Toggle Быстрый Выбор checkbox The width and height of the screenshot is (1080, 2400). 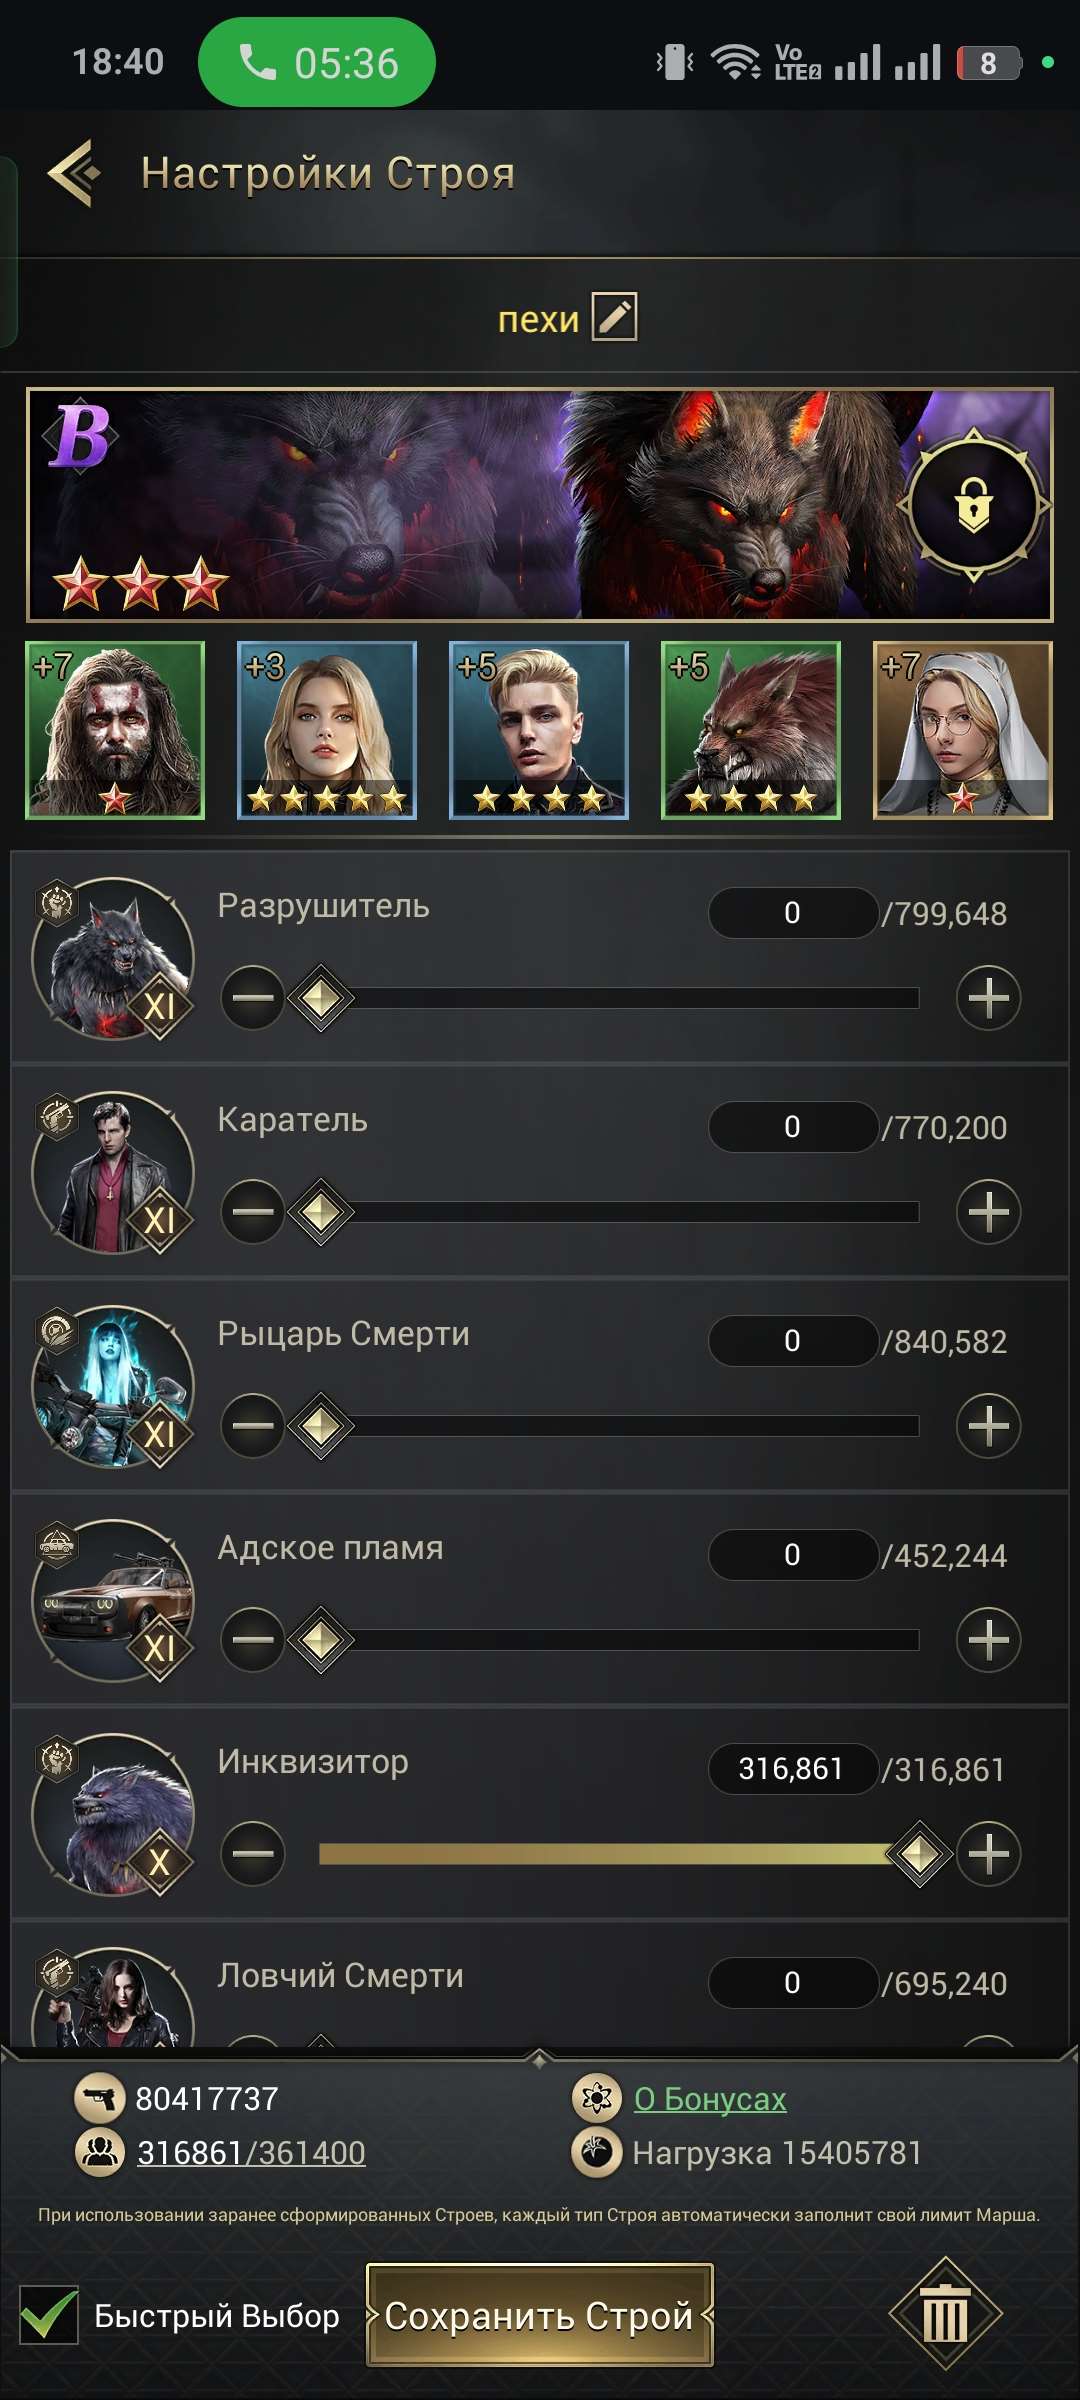(x=49, y=2315)
